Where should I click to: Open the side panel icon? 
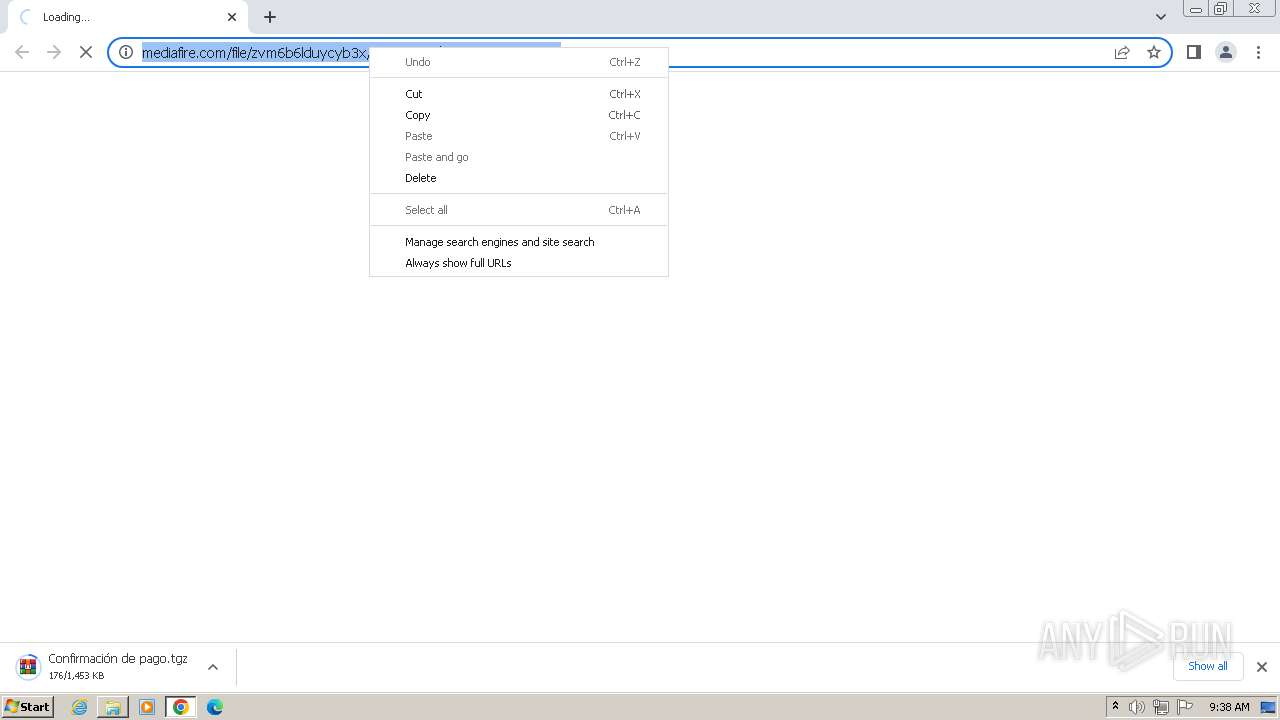(1193, 52)
